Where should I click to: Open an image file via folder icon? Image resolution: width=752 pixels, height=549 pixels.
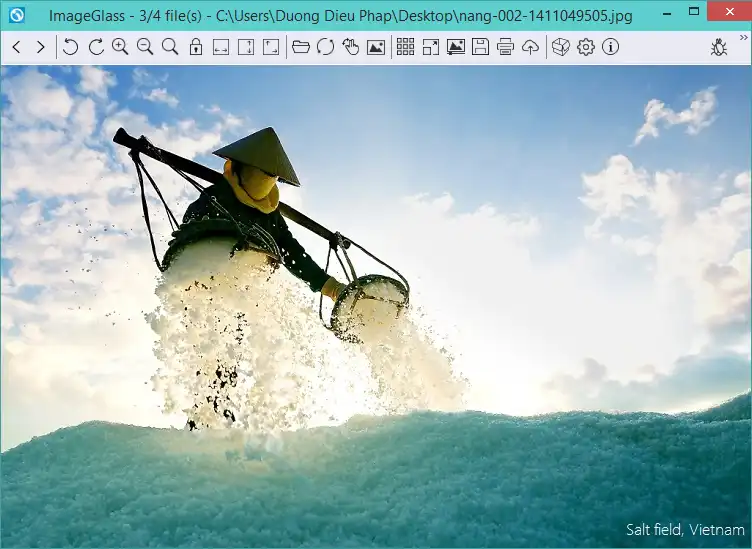coord(300,47)
